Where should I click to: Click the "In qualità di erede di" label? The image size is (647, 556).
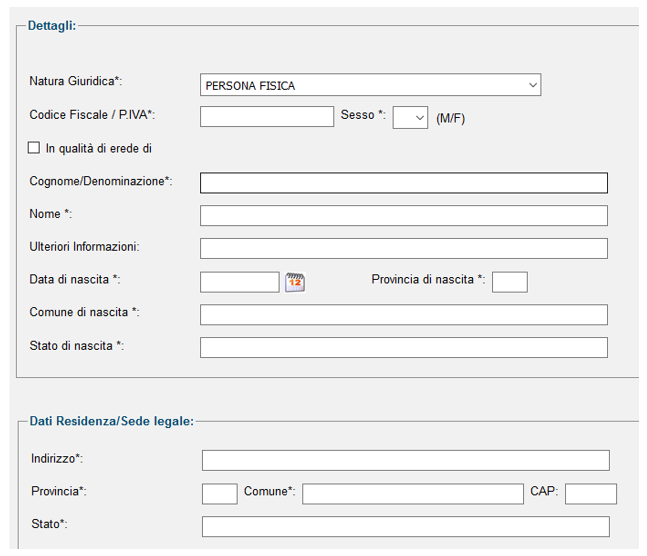(x=99, y=148)
